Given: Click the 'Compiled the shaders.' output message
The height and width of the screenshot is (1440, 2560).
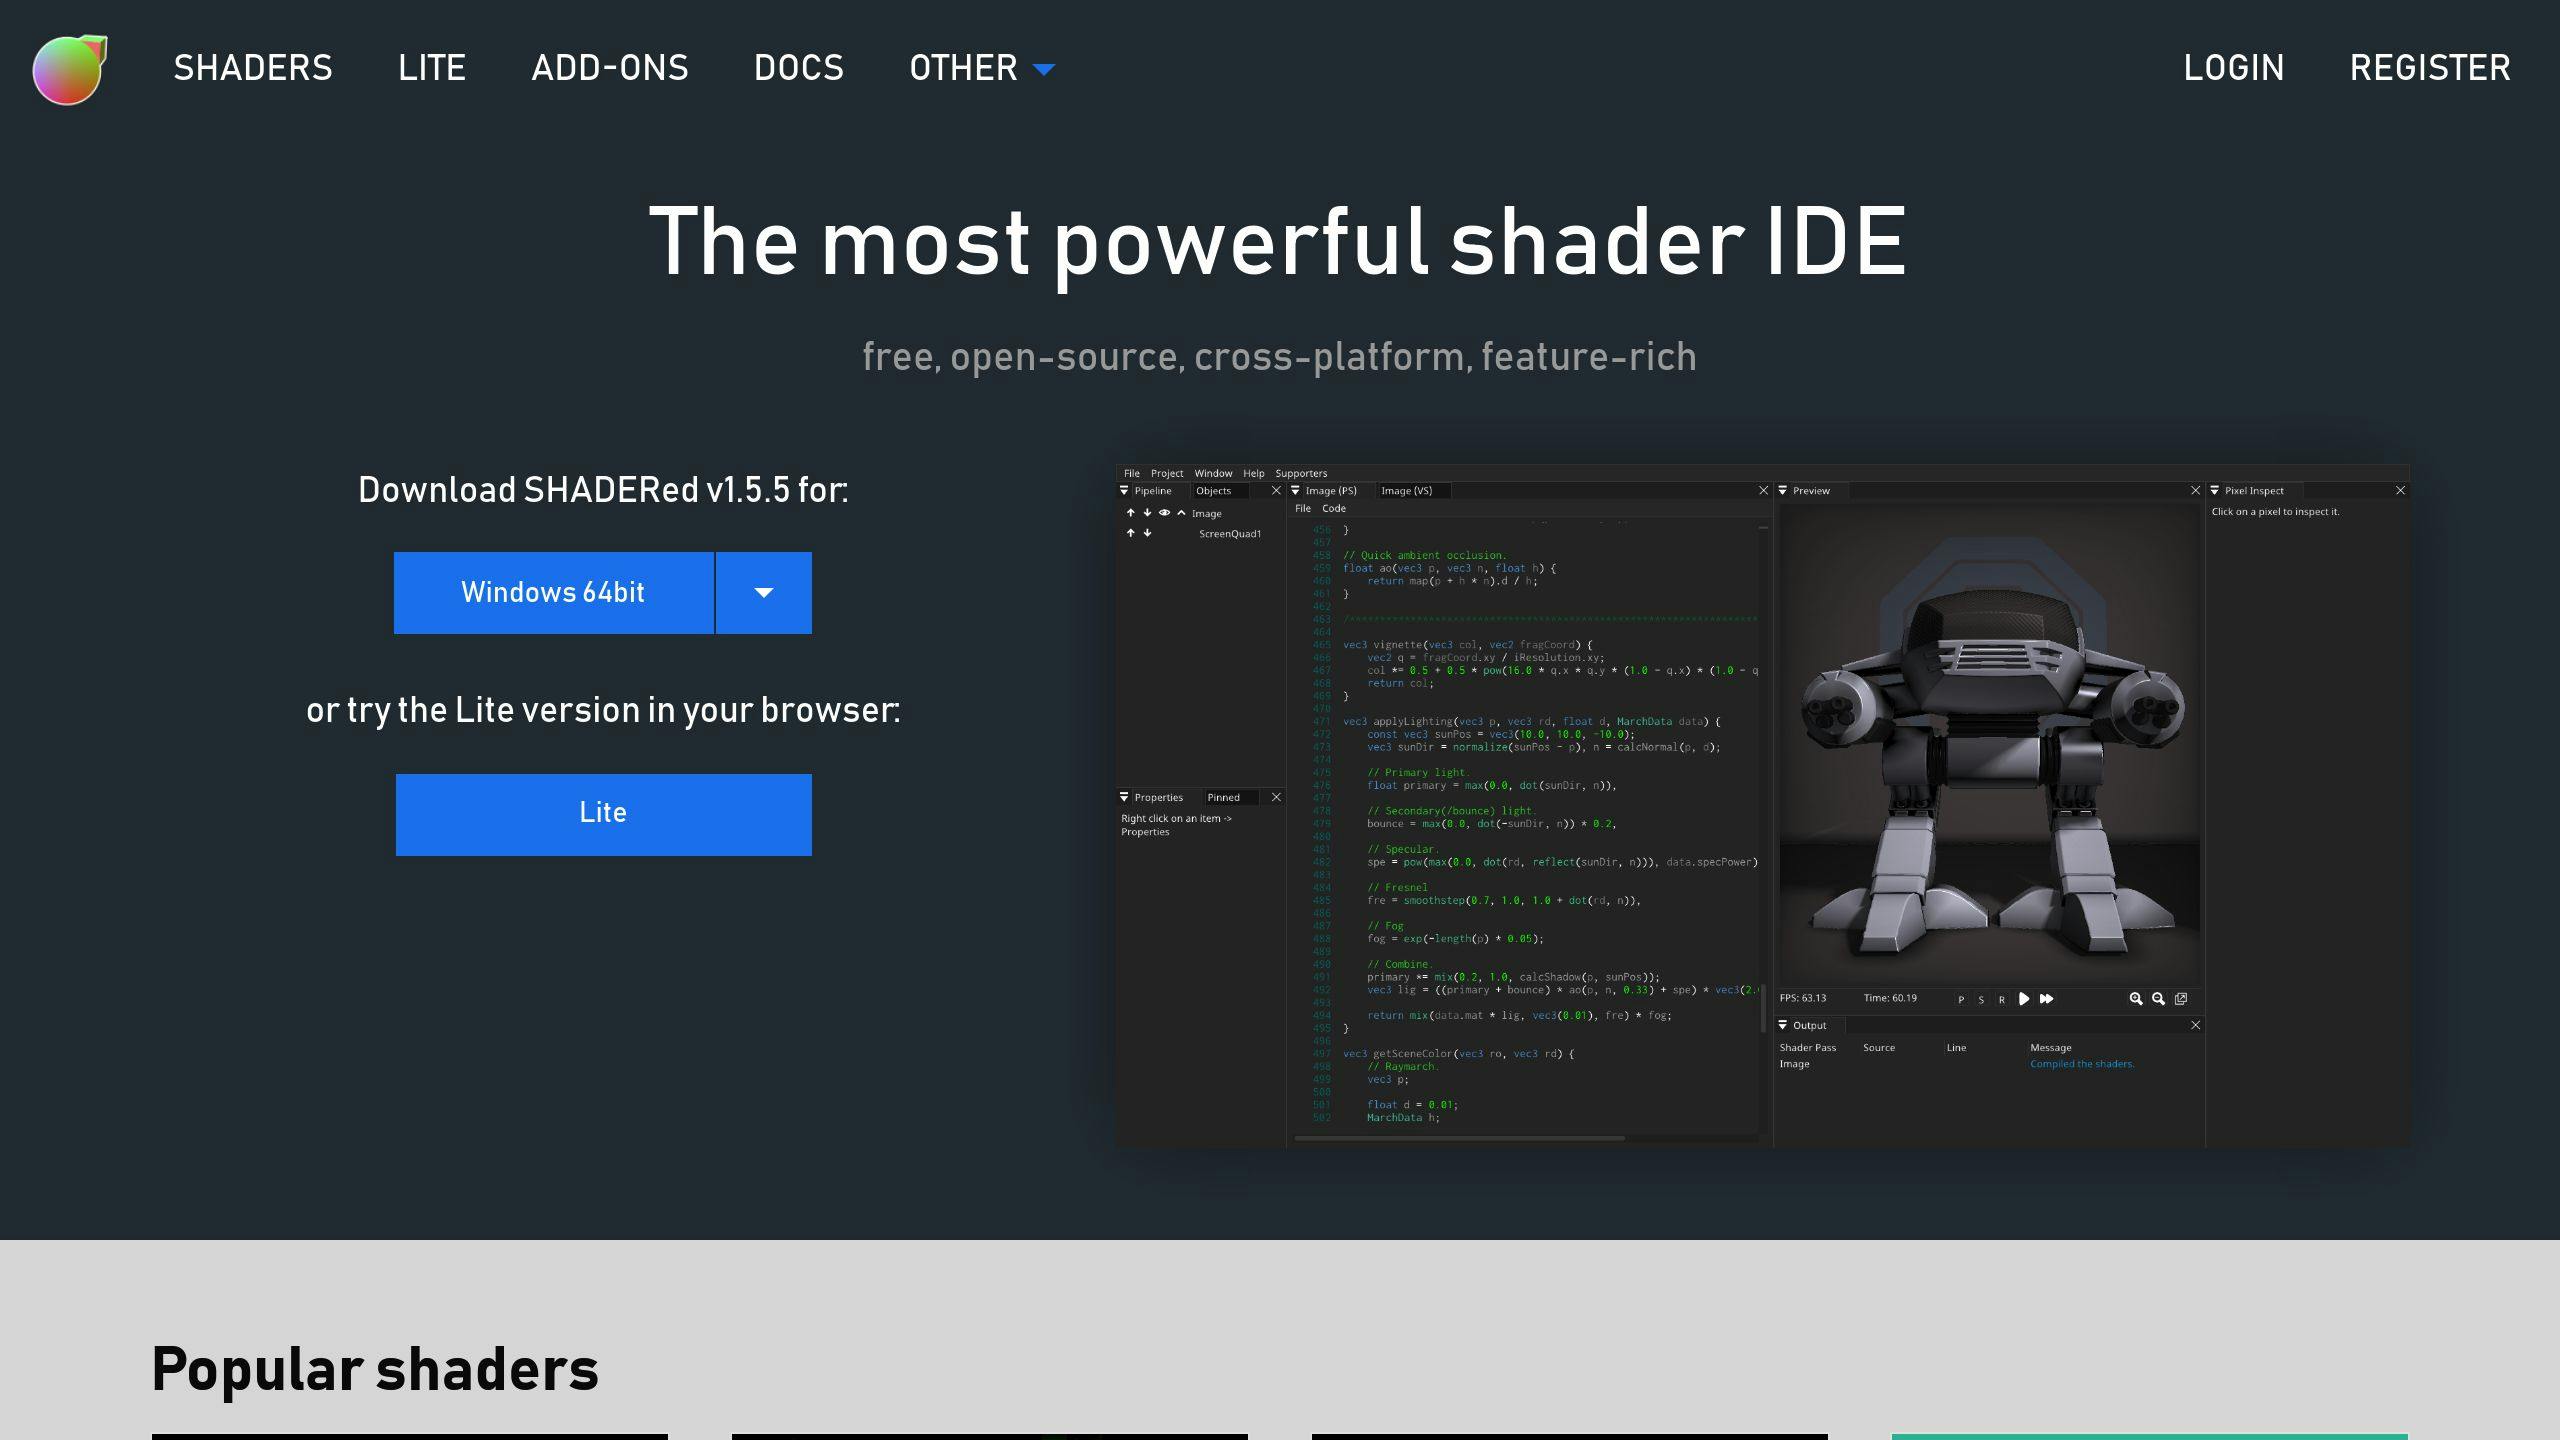Looking at the screenshot, I should (2082, 1064).
